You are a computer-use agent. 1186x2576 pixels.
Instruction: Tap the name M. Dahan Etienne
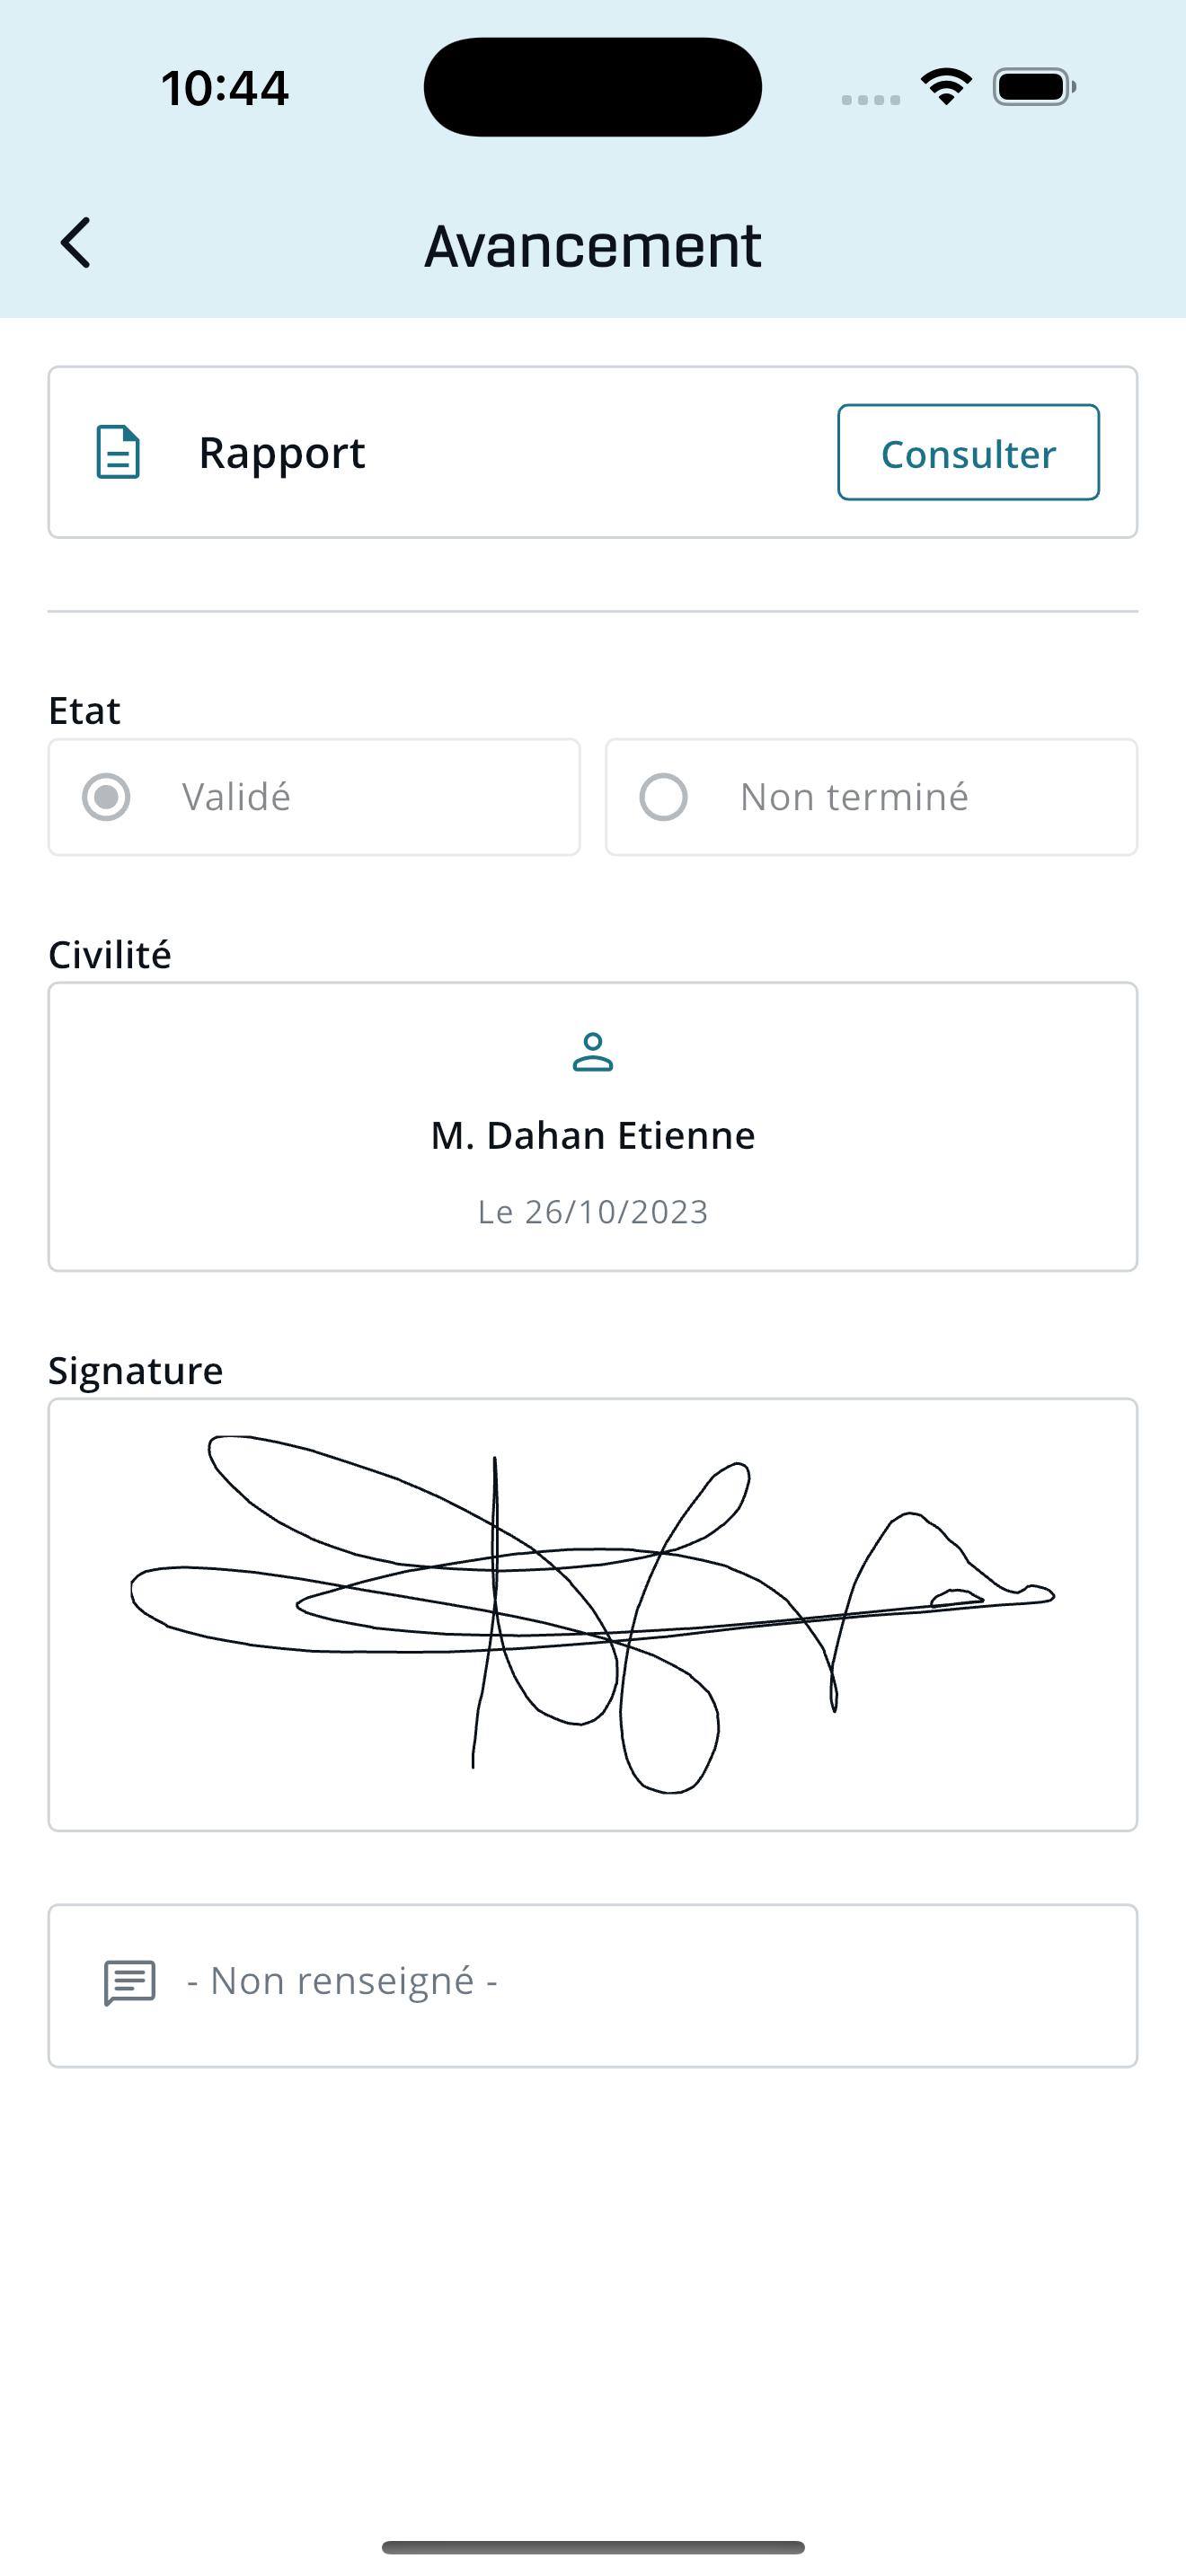coord(593,1135)
